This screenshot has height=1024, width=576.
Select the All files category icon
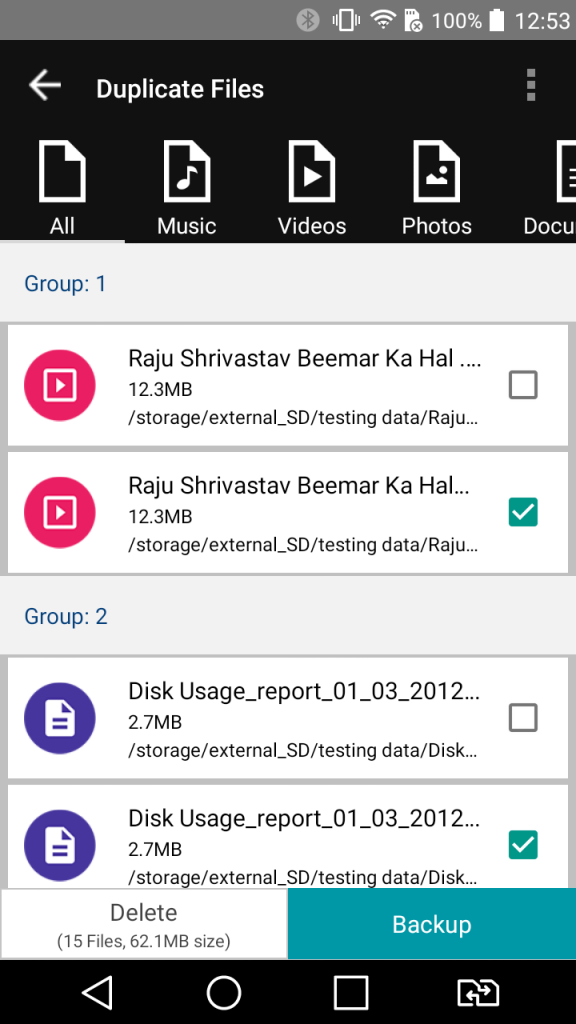[x=62, y=172]
